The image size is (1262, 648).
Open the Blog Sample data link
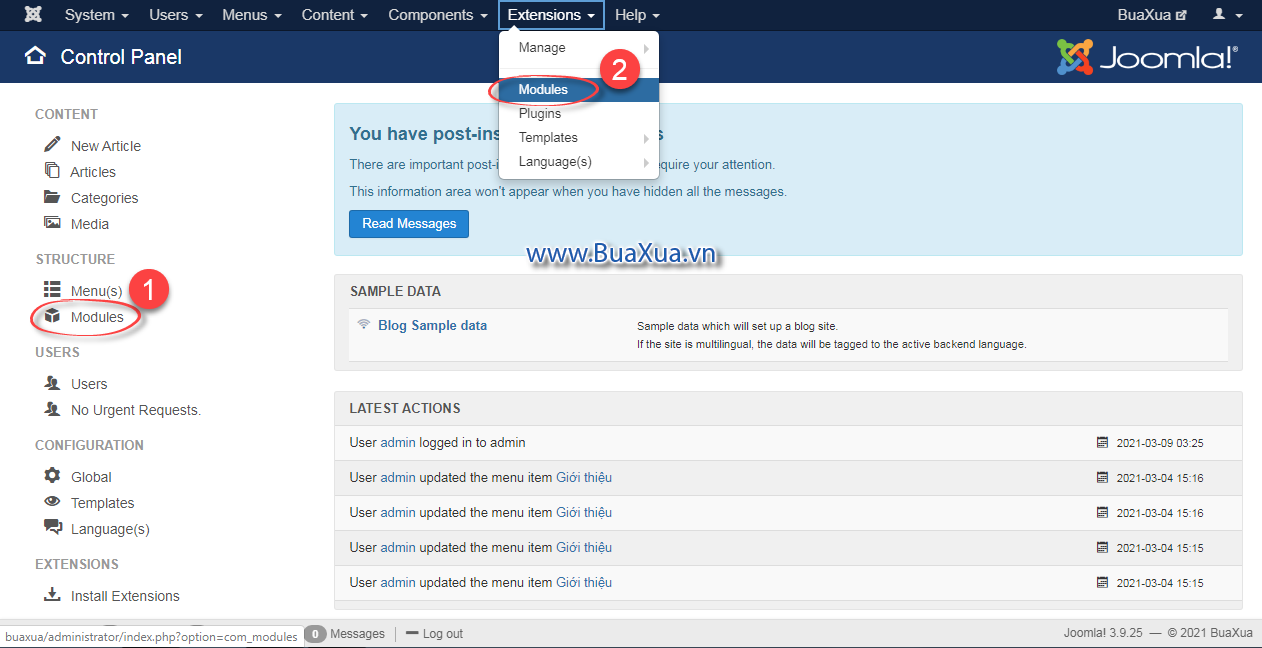(432, 326)
